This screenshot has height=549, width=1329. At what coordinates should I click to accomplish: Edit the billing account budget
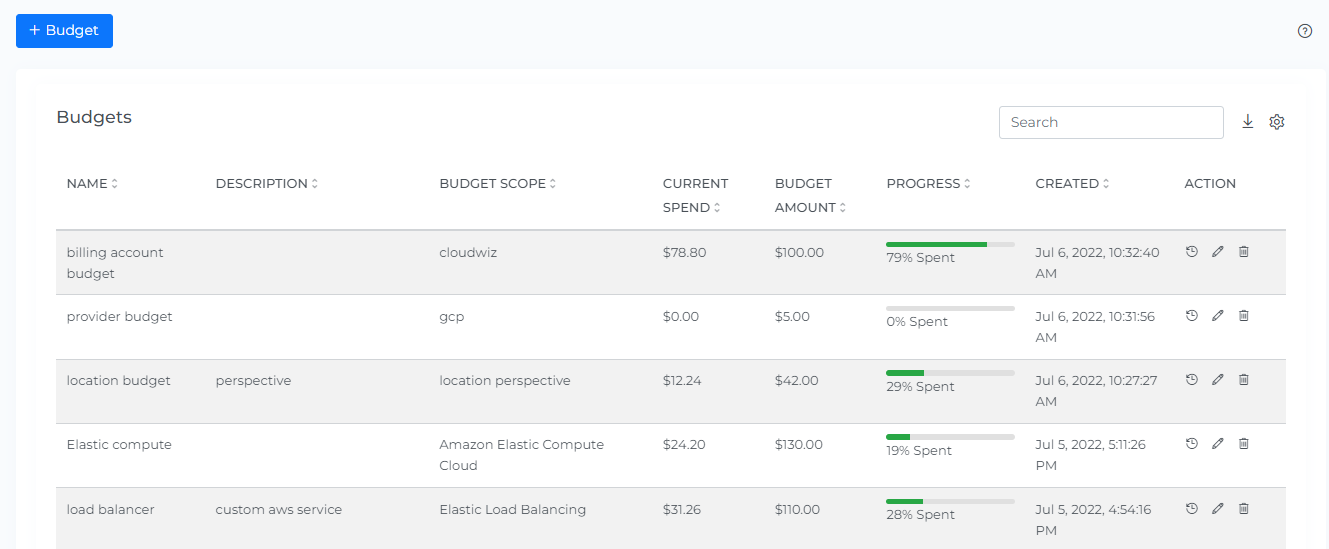point(1217,252)
